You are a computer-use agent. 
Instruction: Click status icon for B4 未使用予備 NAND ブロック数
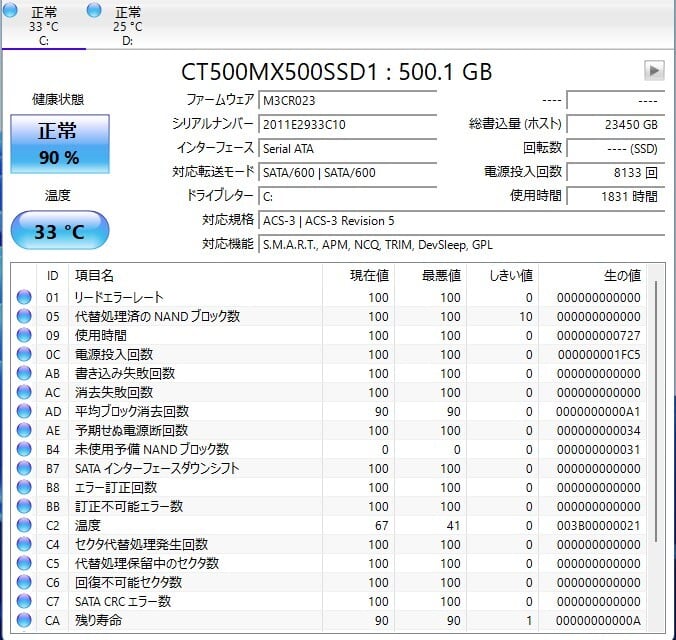tap(24, 449)
